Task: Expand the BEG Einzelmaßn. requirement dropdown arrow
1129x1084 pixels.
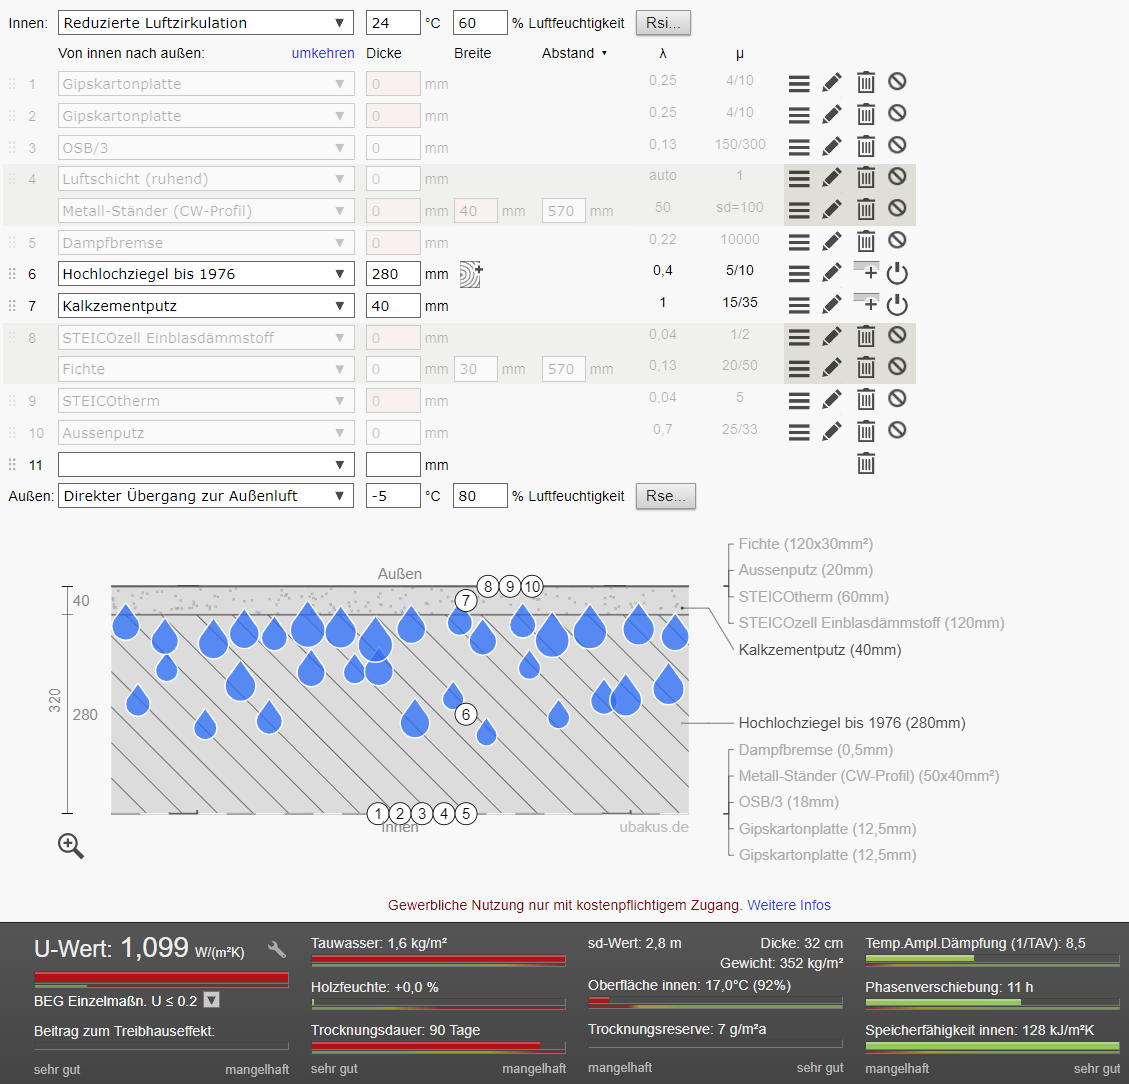Action: coord(211,1000)
